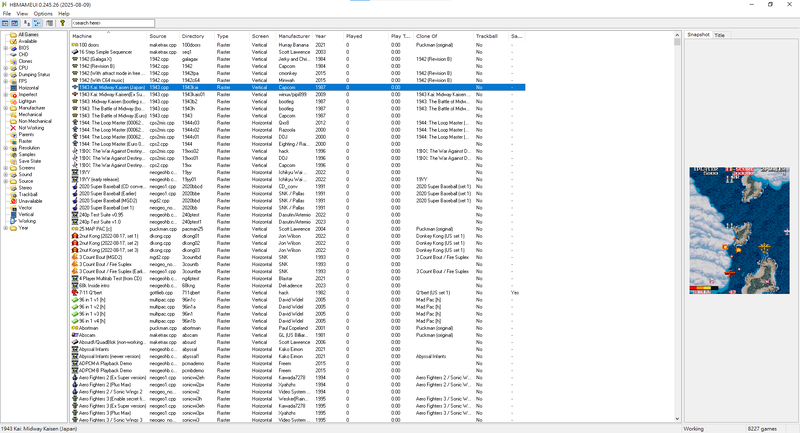Viewport: 800px width, 433px height.
Task: Click the game list scrollbar up arrow
Action: pos(677,35)
